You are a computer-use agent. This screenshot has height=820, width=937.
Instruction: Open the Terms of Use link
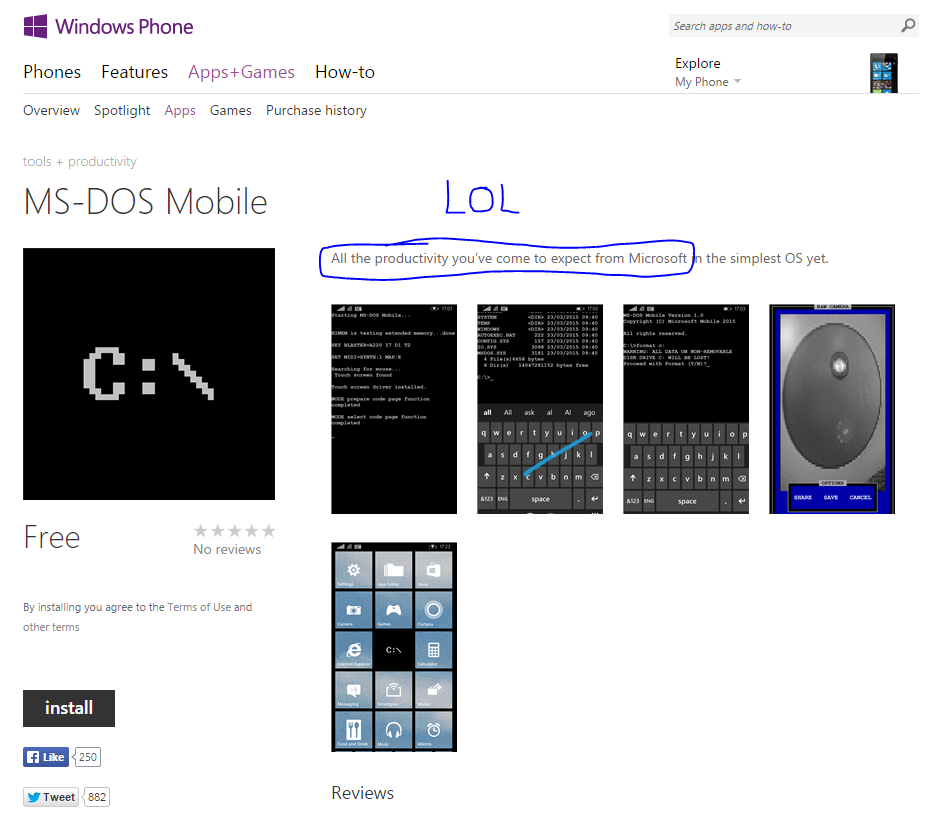(199, 607)
